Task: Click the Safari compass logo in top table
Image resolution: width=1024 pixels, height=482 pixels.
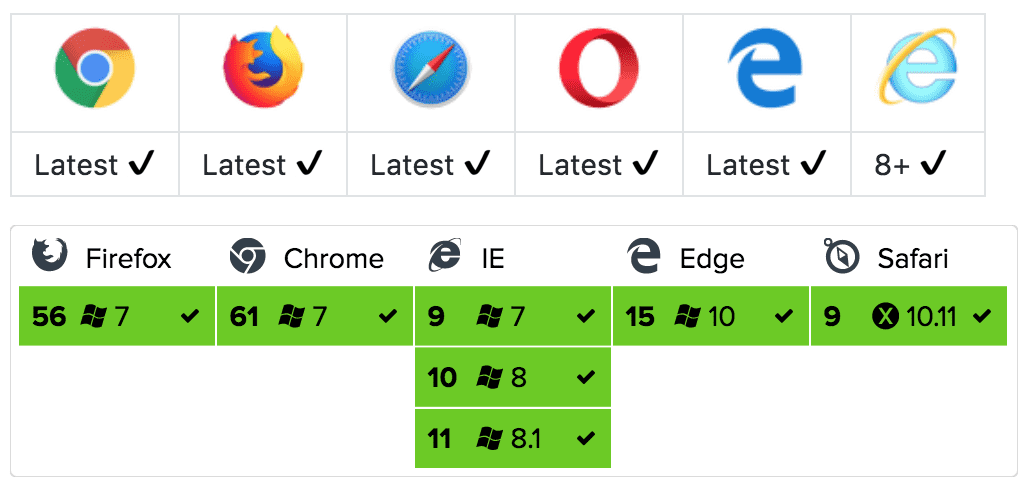Action: 431,67
